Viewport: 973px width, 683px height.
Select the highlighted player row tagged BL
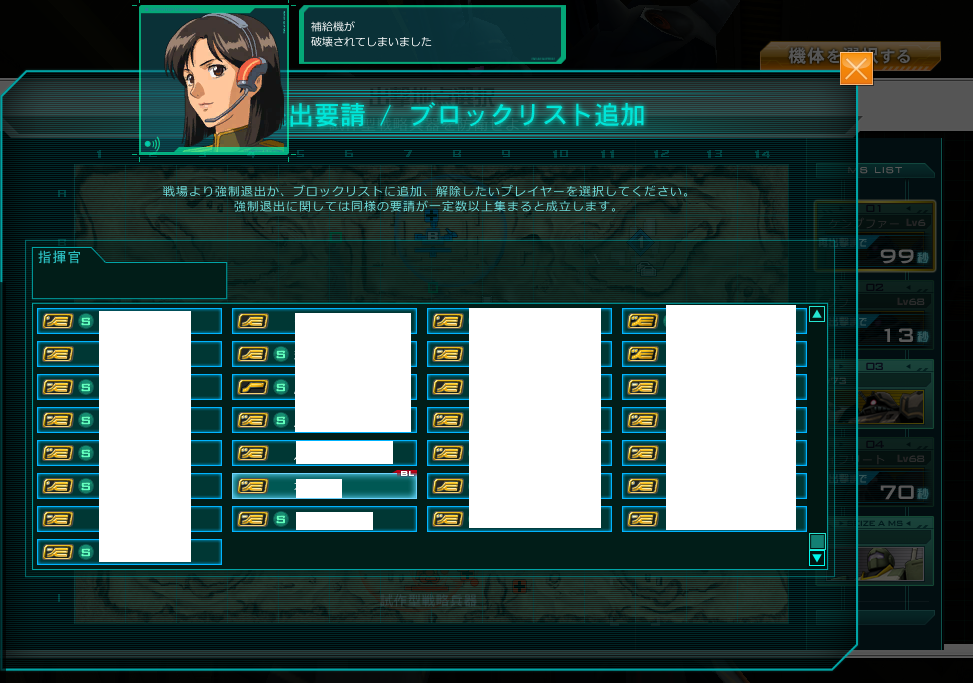(x=324, y=486)
